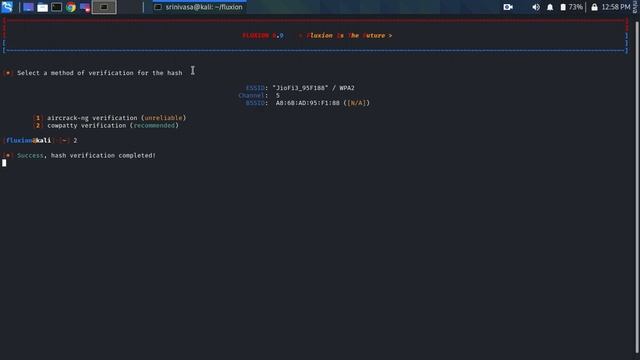Click the show desktop panel icon
Screen dimensions: 640x360
[28, 7]
